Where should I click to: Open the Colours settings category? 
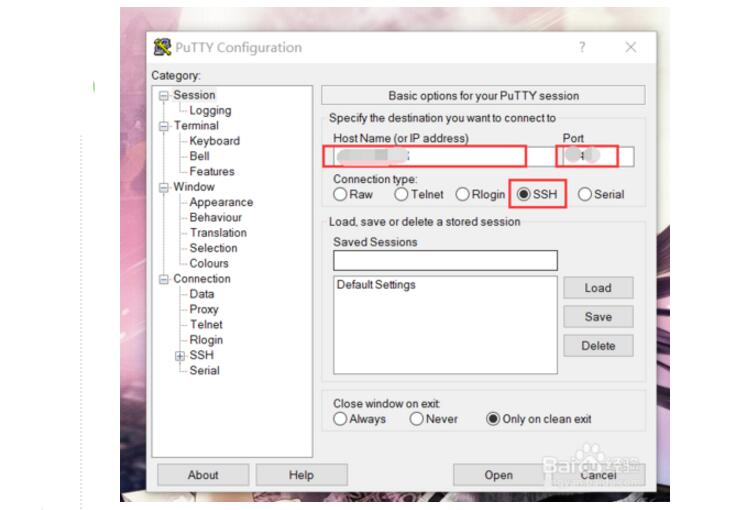209,263
